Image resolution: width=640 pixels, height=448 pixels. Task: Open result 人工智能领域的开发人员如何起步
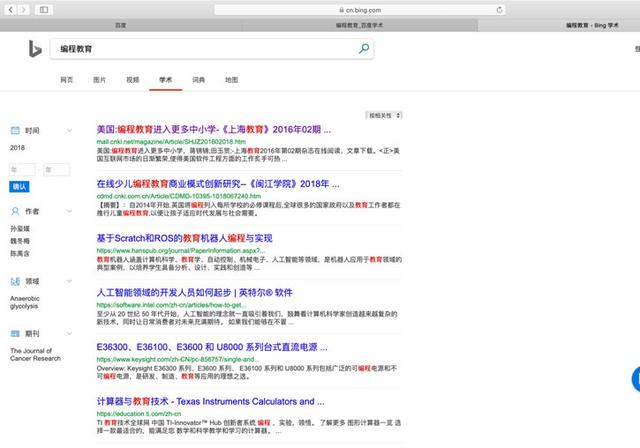pyautogui.click(x=194, y=292)
